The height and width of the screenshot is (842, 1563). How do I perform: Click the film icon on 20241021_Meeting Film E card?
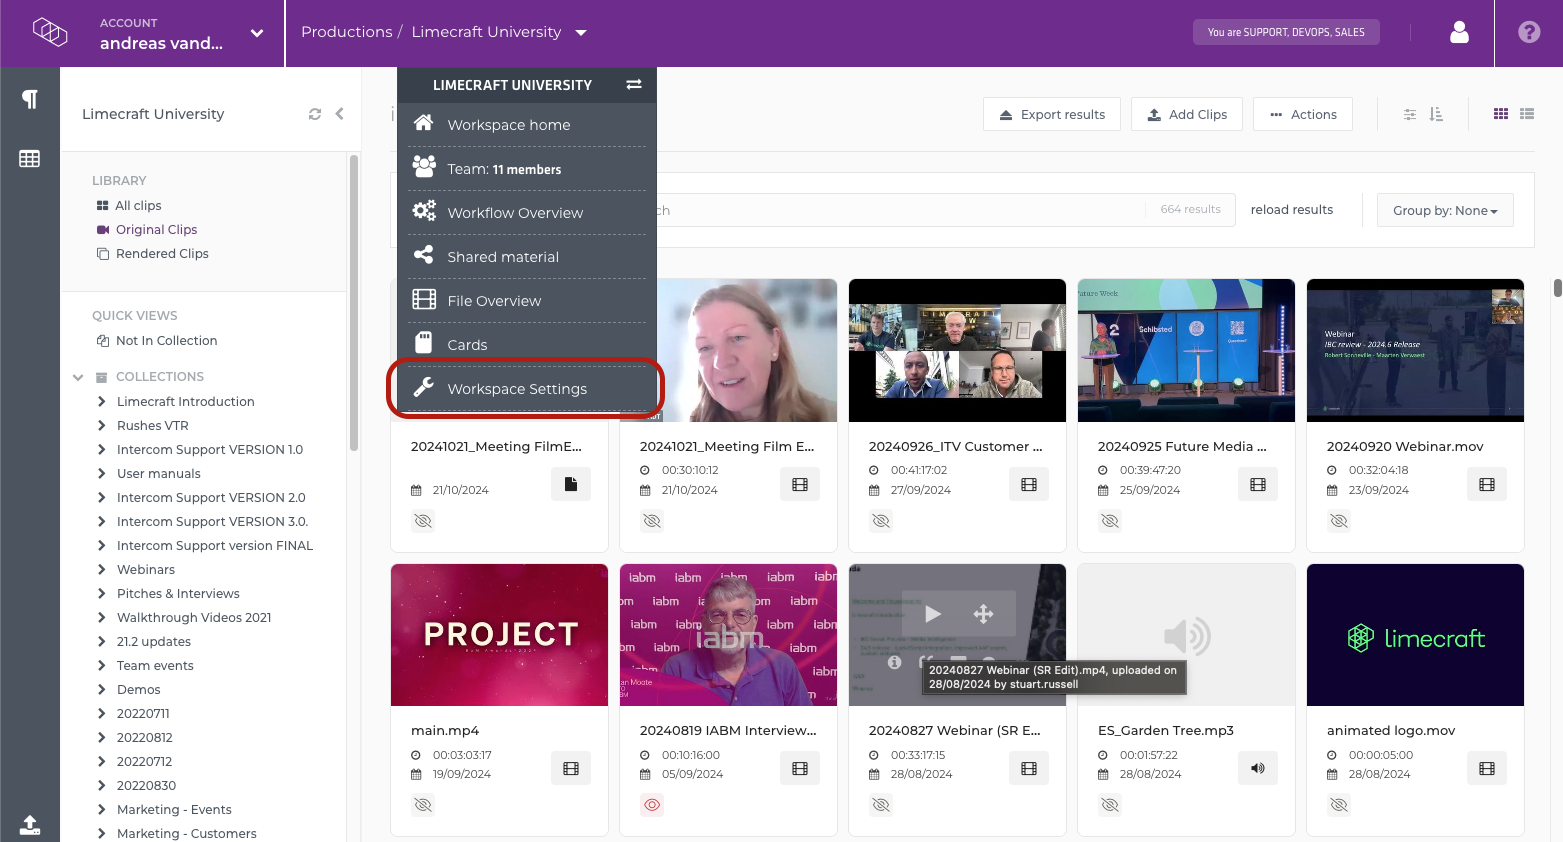(x=800, y=484)
